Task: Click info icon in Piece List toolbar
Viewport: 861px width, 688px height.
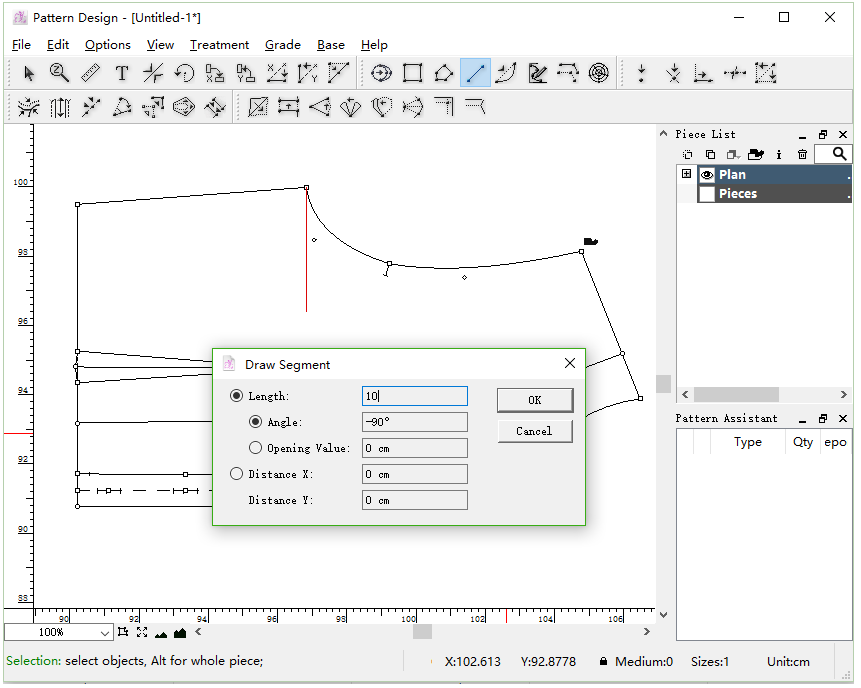Action: tap(779, 154)
